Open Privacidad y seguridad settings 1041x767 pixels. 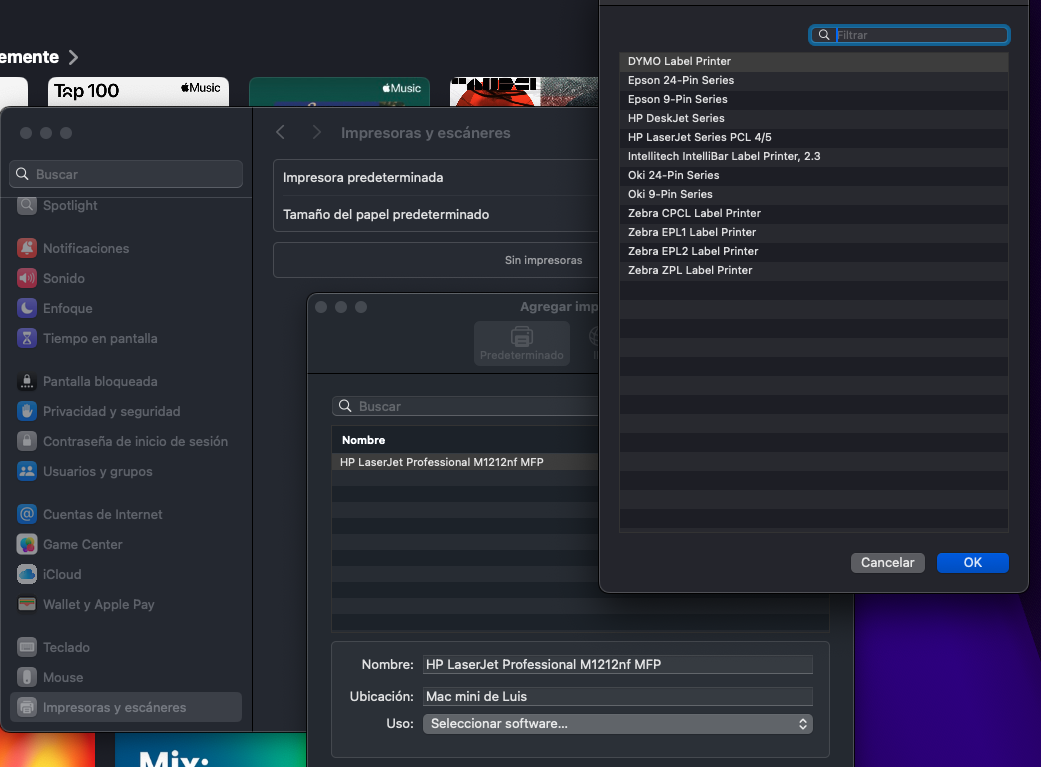(126, 411)
